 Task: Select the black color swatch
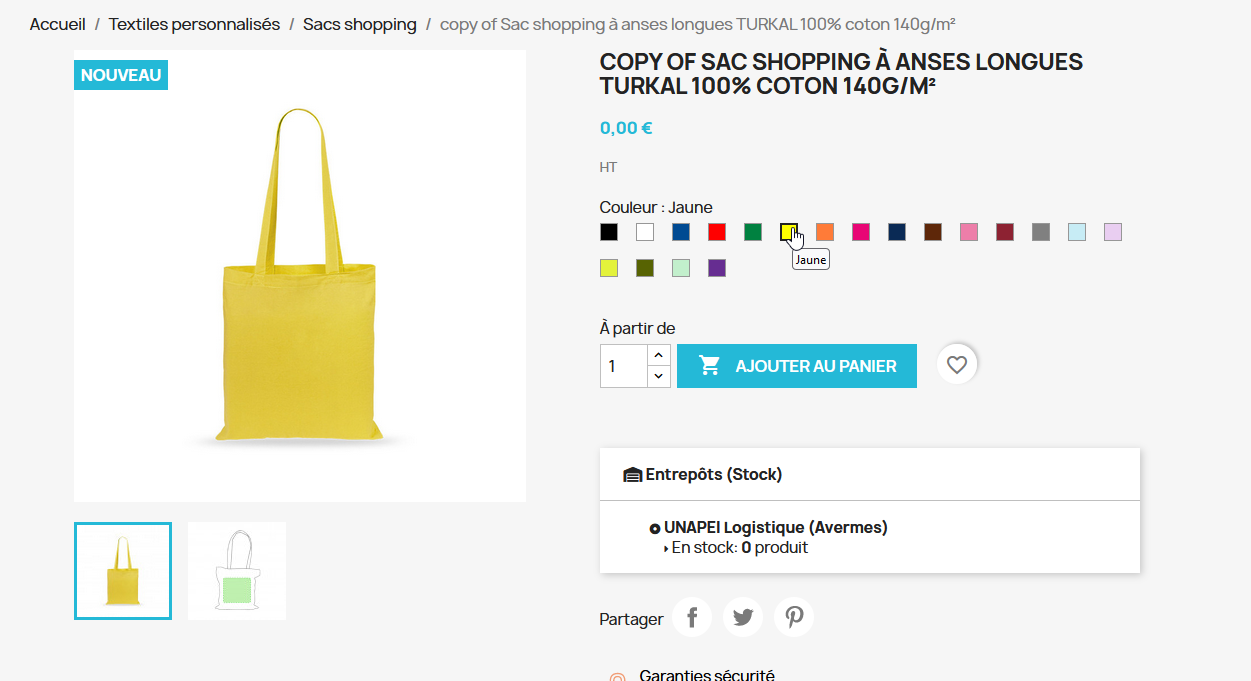[609, 232]
